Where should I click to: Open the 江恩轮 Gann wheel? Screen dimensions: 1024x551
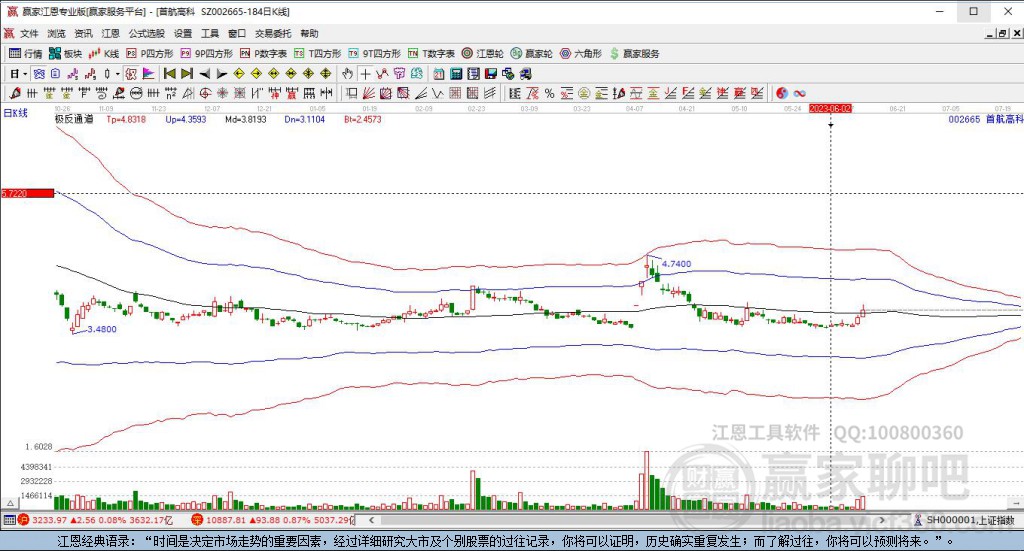tap(483, 54)
